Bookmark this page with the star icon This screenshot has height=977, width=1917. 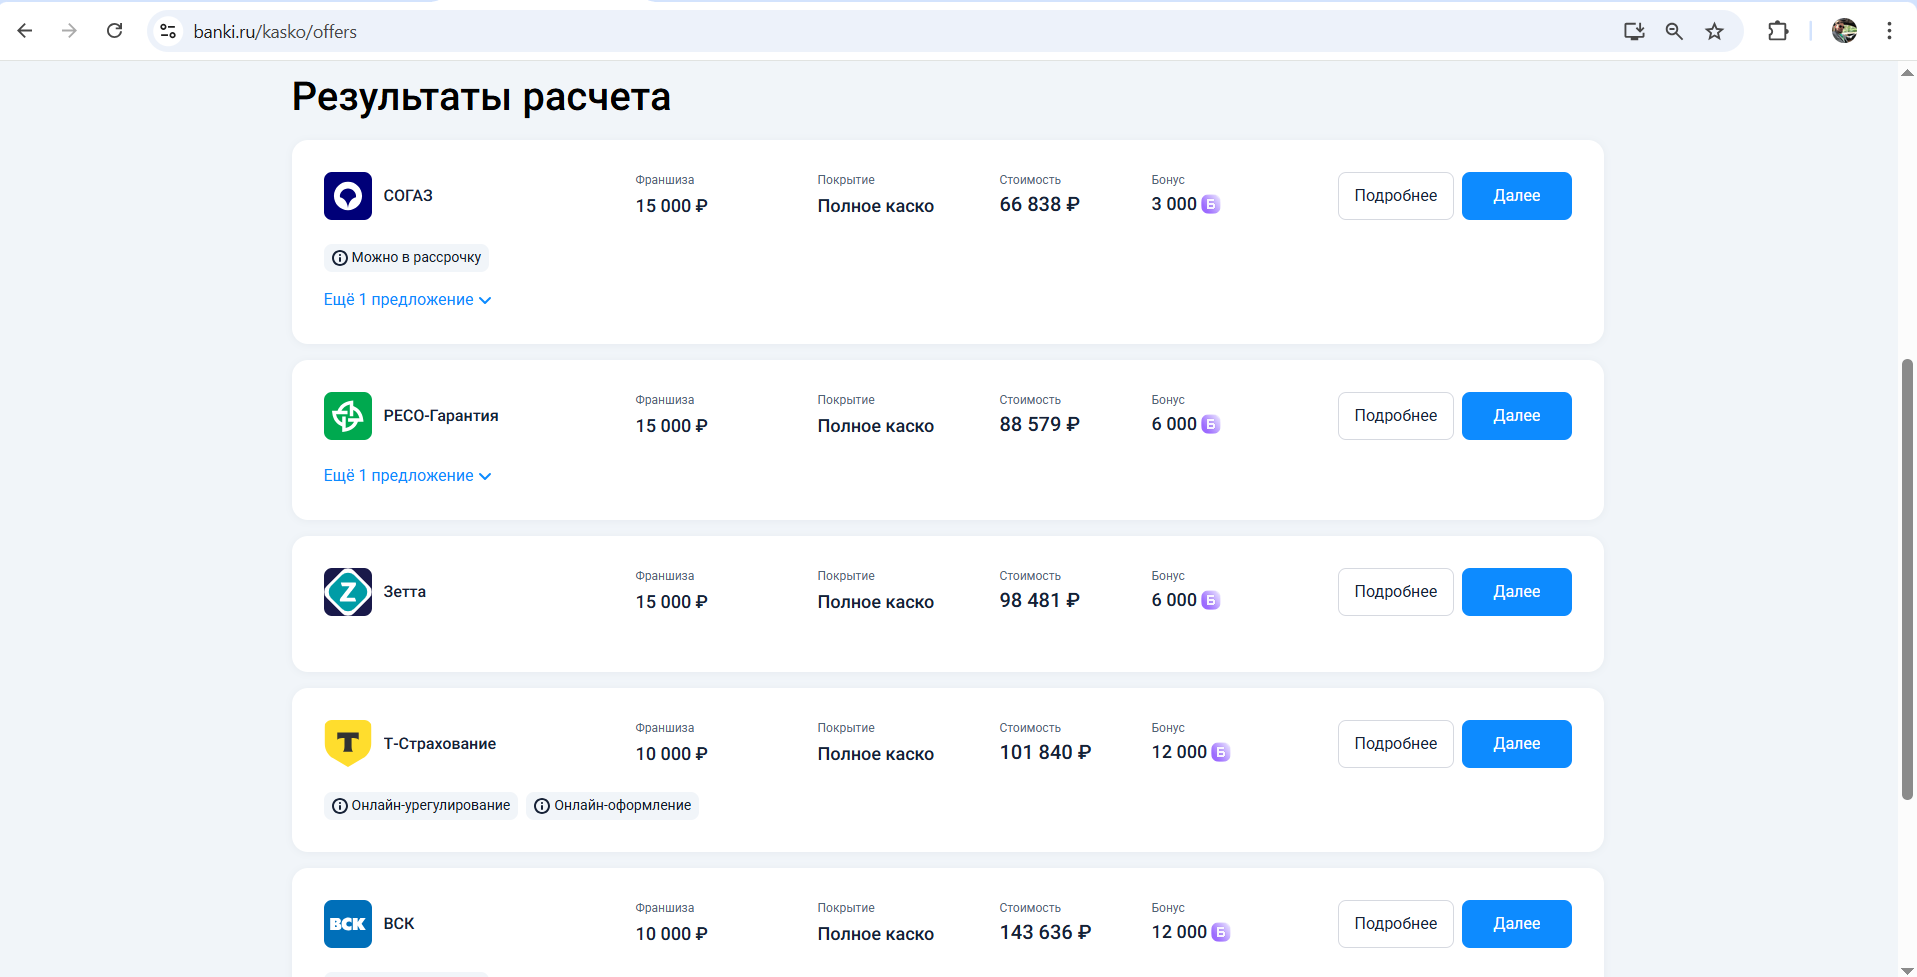pyautogui.click(x=1714, y=31)
